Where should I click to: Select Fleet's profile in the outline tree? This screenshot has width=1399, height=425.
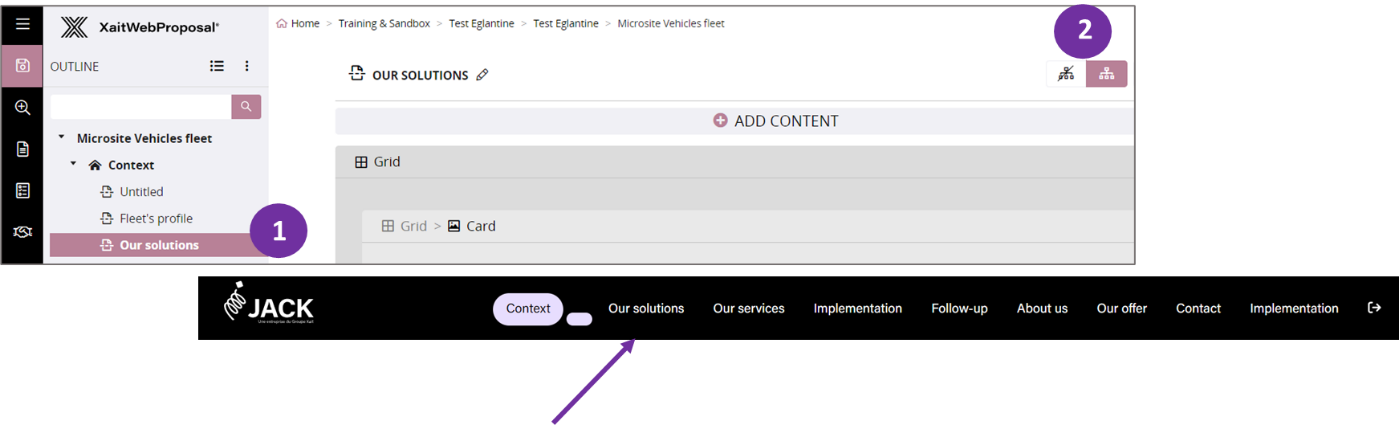pyautogui.click(x=156, y=218)
